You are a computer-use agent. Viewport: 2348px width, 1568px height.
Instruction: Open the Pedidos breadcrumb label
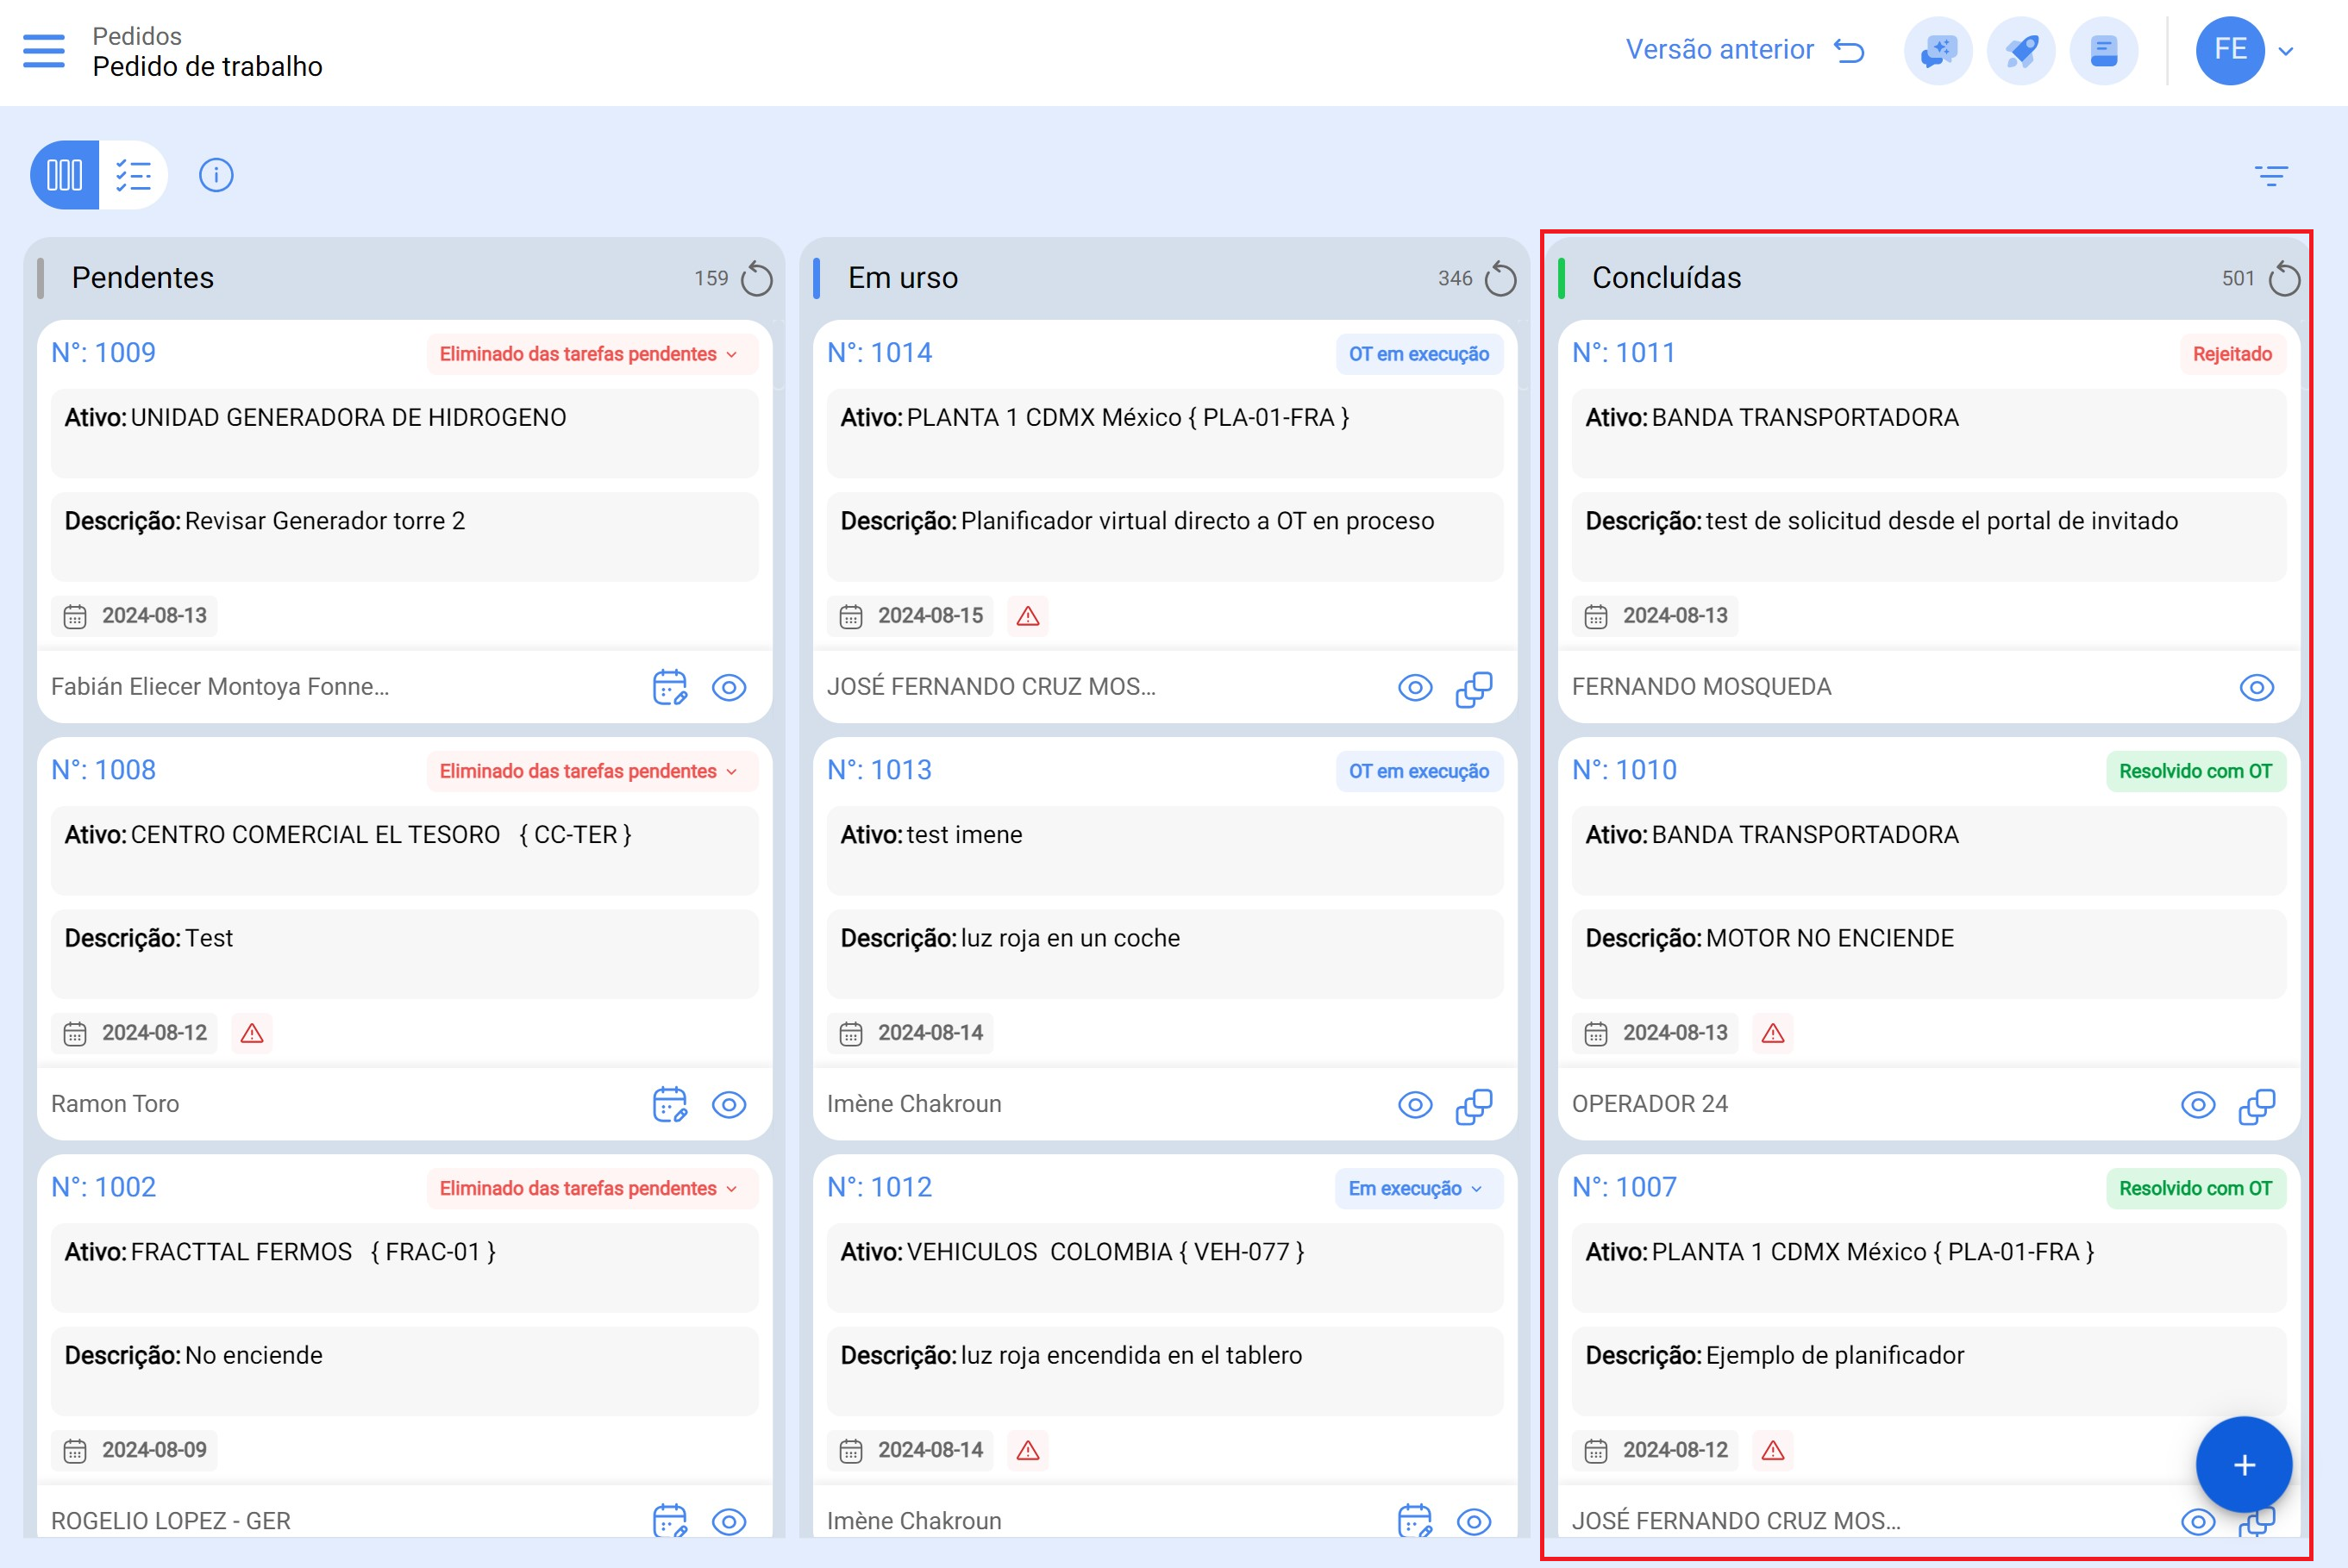(137, 36)
